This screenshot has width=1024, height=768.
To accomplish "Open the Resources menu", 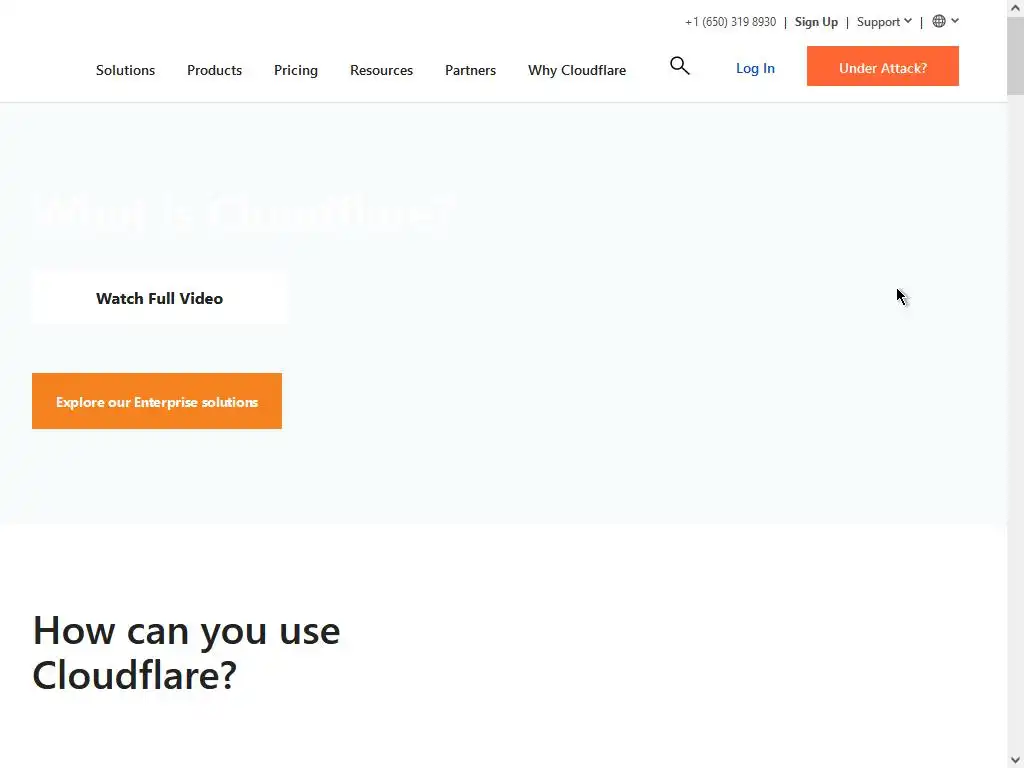I will [381, 70].
